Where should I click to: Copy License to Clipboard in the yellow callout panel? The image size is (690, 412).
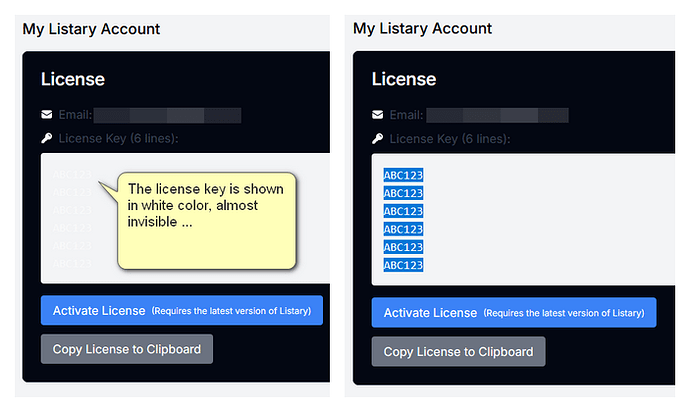(126, 350)
